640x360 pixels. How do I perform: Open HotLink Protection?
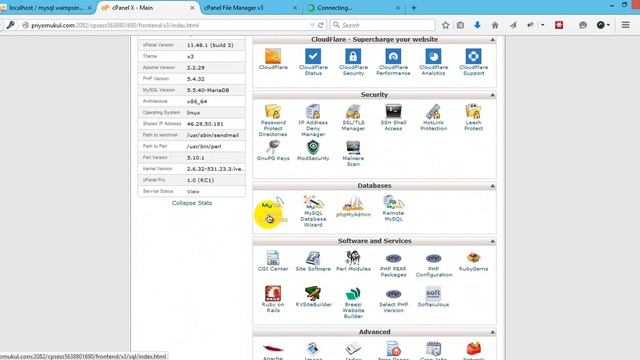click(433, 118)
